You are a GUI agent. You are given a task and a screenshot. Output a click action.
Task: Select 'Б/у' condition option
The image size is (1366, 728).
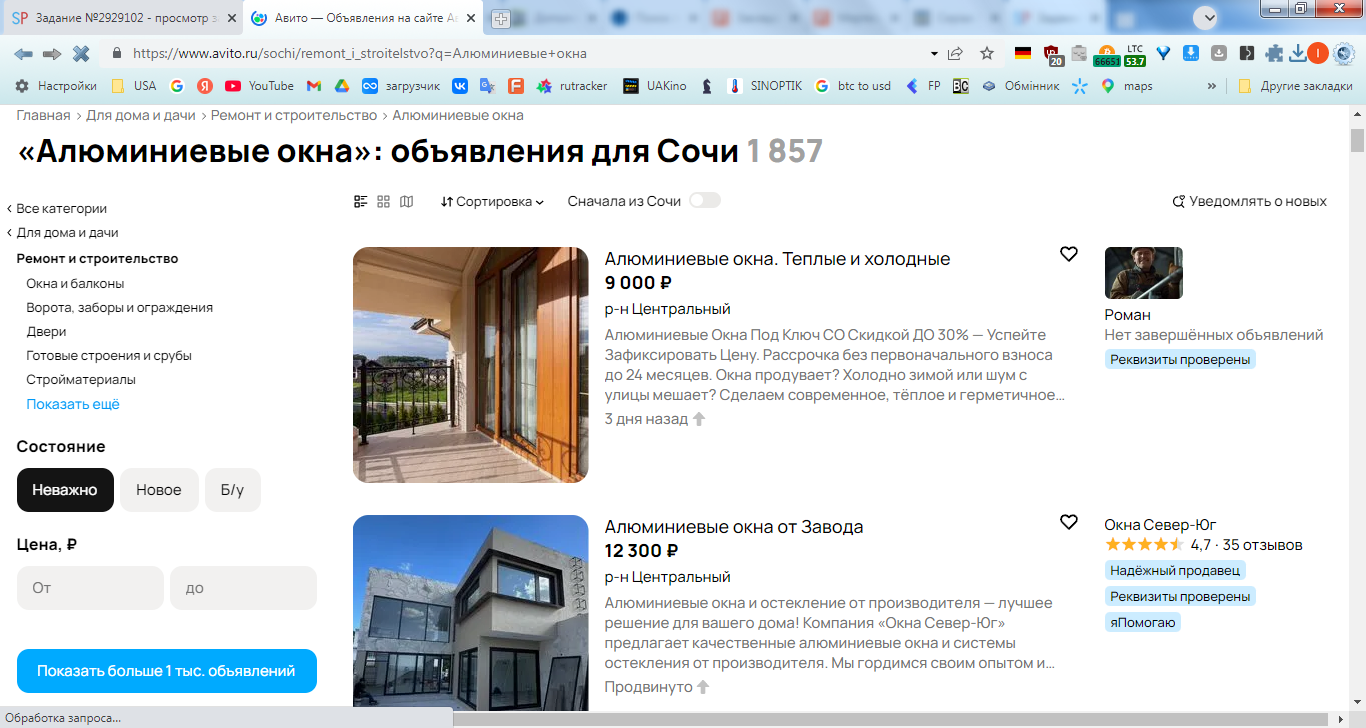coord(232,490)
